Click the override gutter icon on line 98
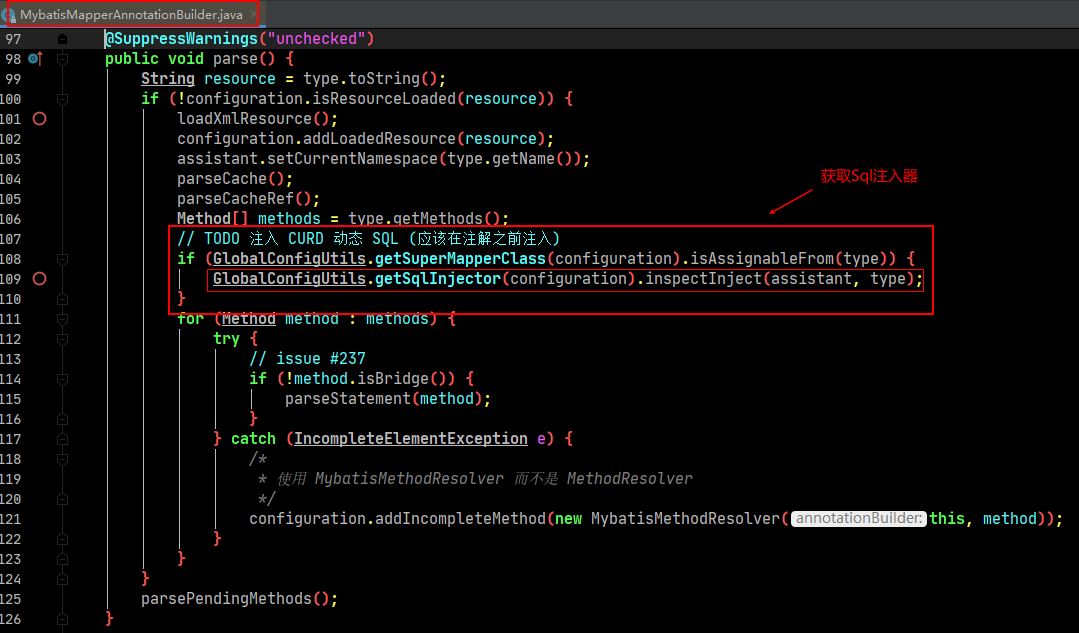This screenshot has height=633, width=1079. coord(35,58)
